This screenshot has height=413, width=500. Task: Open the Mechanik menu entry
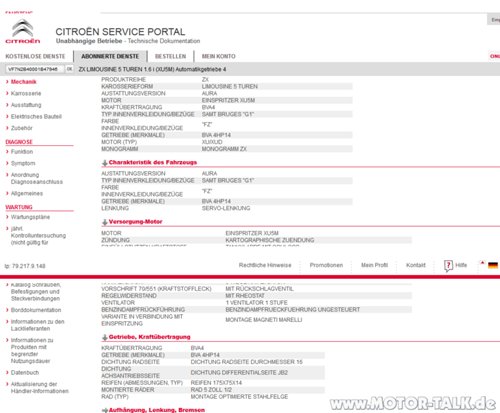pyautogui.click(x=23, y=82)
